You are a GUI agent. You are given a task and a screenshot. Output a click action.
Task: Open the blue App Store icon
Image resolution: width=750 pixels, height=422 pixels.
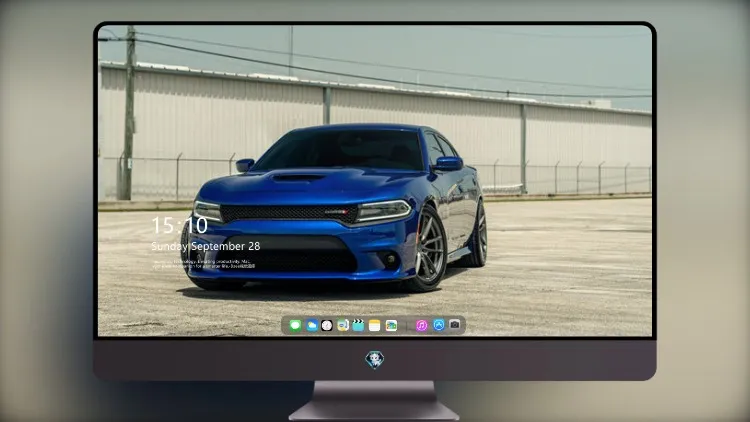(x=439, y=325)
